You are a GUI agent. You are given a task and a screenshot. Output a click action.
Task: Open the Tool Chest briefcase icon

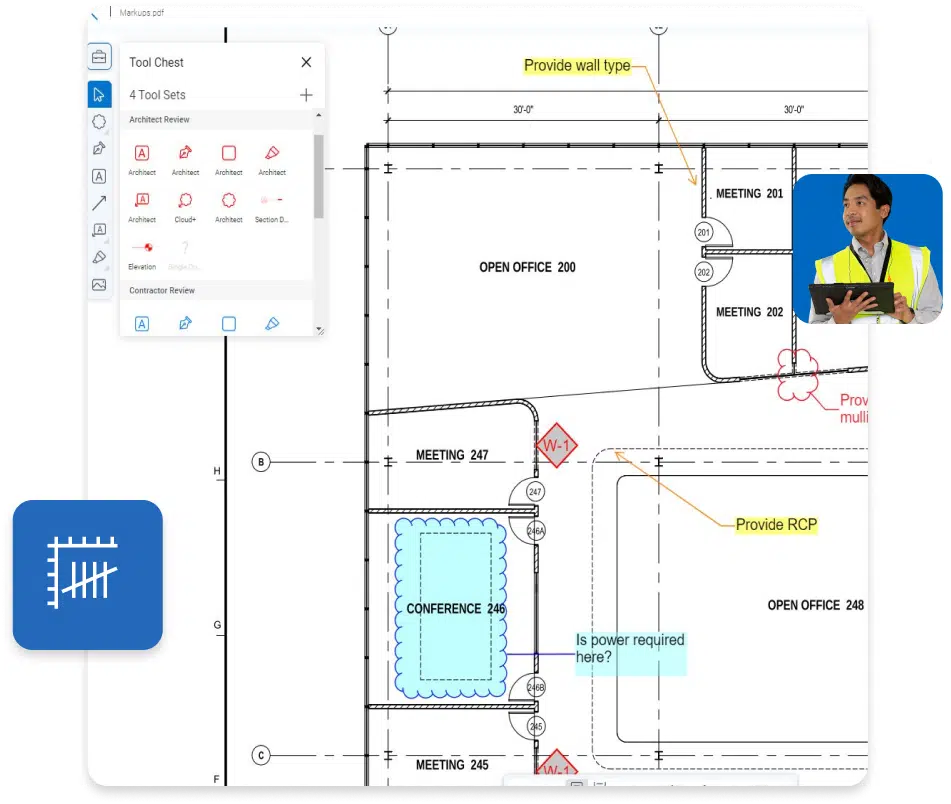[99, 58]
